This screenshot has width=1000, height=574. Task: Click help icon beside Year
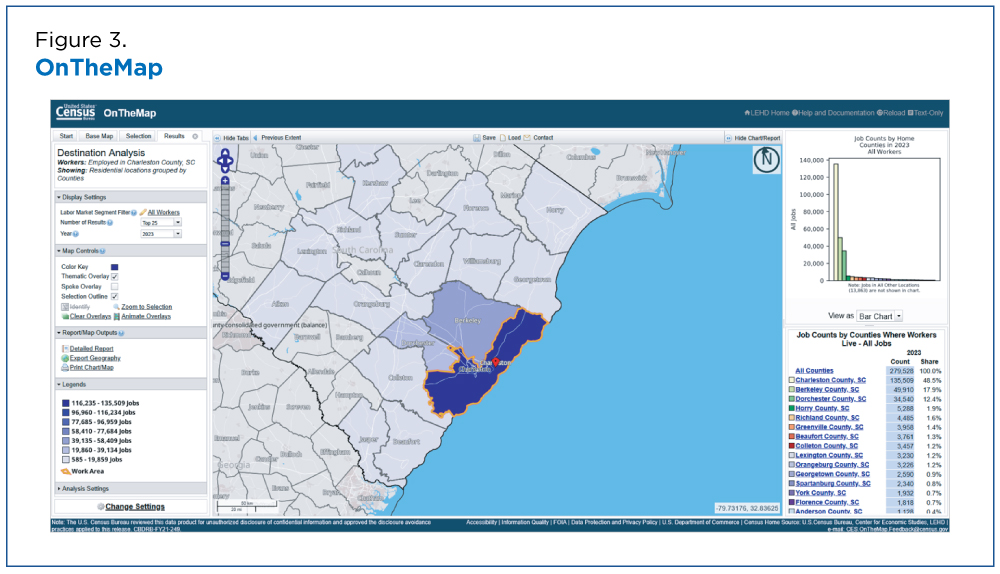click(76, 234)
